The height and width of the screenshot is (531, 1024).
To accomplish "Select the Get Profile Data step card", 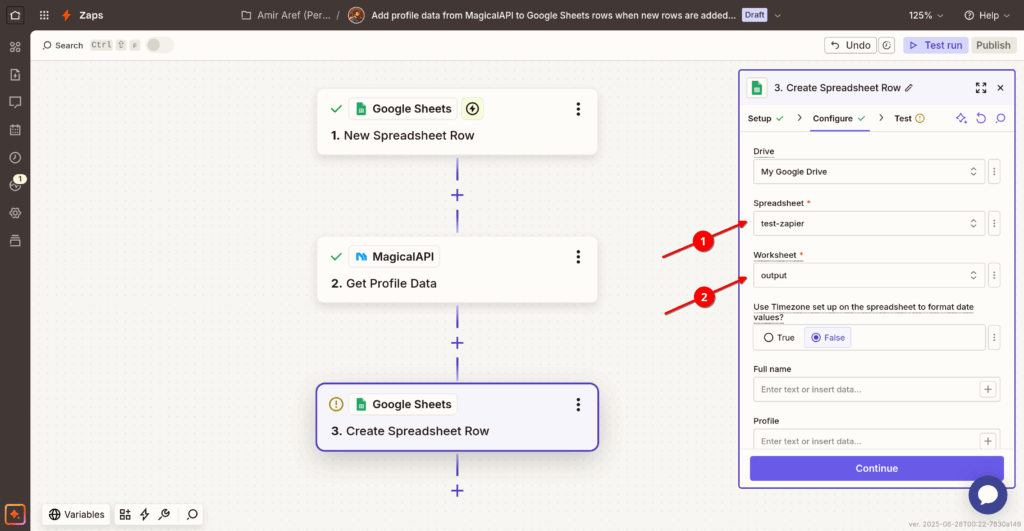I will 457,270.
